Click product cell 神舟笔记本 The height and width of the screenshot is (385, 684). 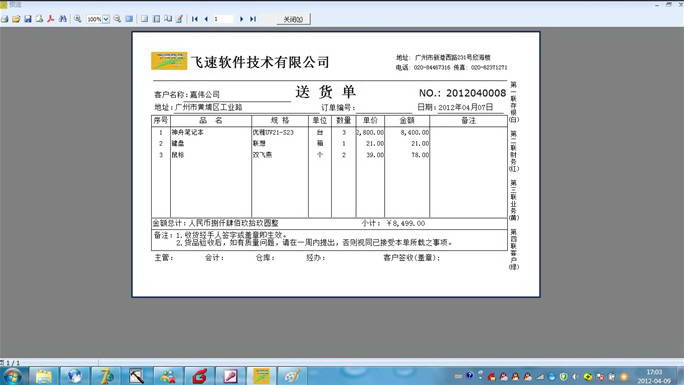point(188,132)
